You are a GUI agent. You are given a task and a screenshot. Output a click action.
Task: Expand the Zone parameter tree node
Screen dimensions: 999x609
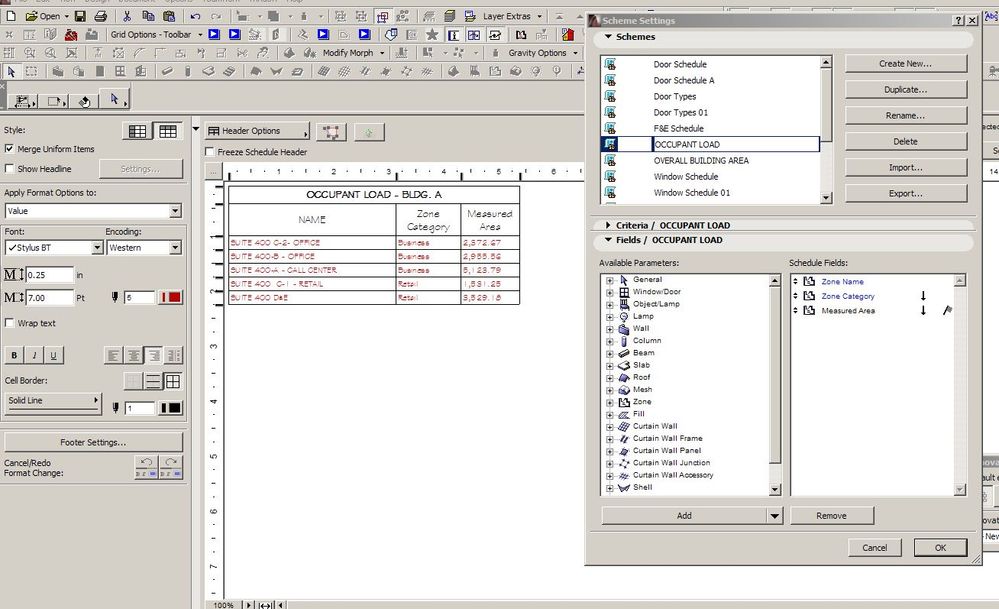tap(610, 402)
